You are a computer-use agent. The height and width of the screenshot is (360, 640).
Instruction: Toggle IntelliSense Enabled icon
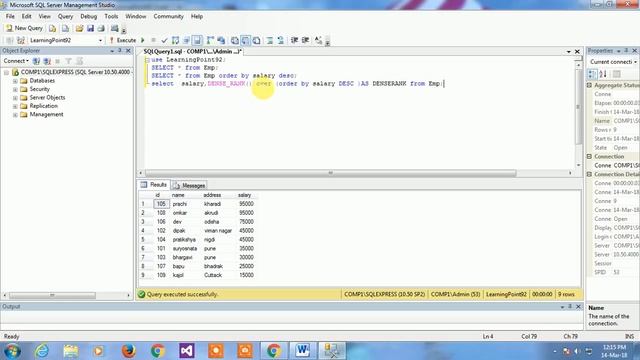coord(197,40)
